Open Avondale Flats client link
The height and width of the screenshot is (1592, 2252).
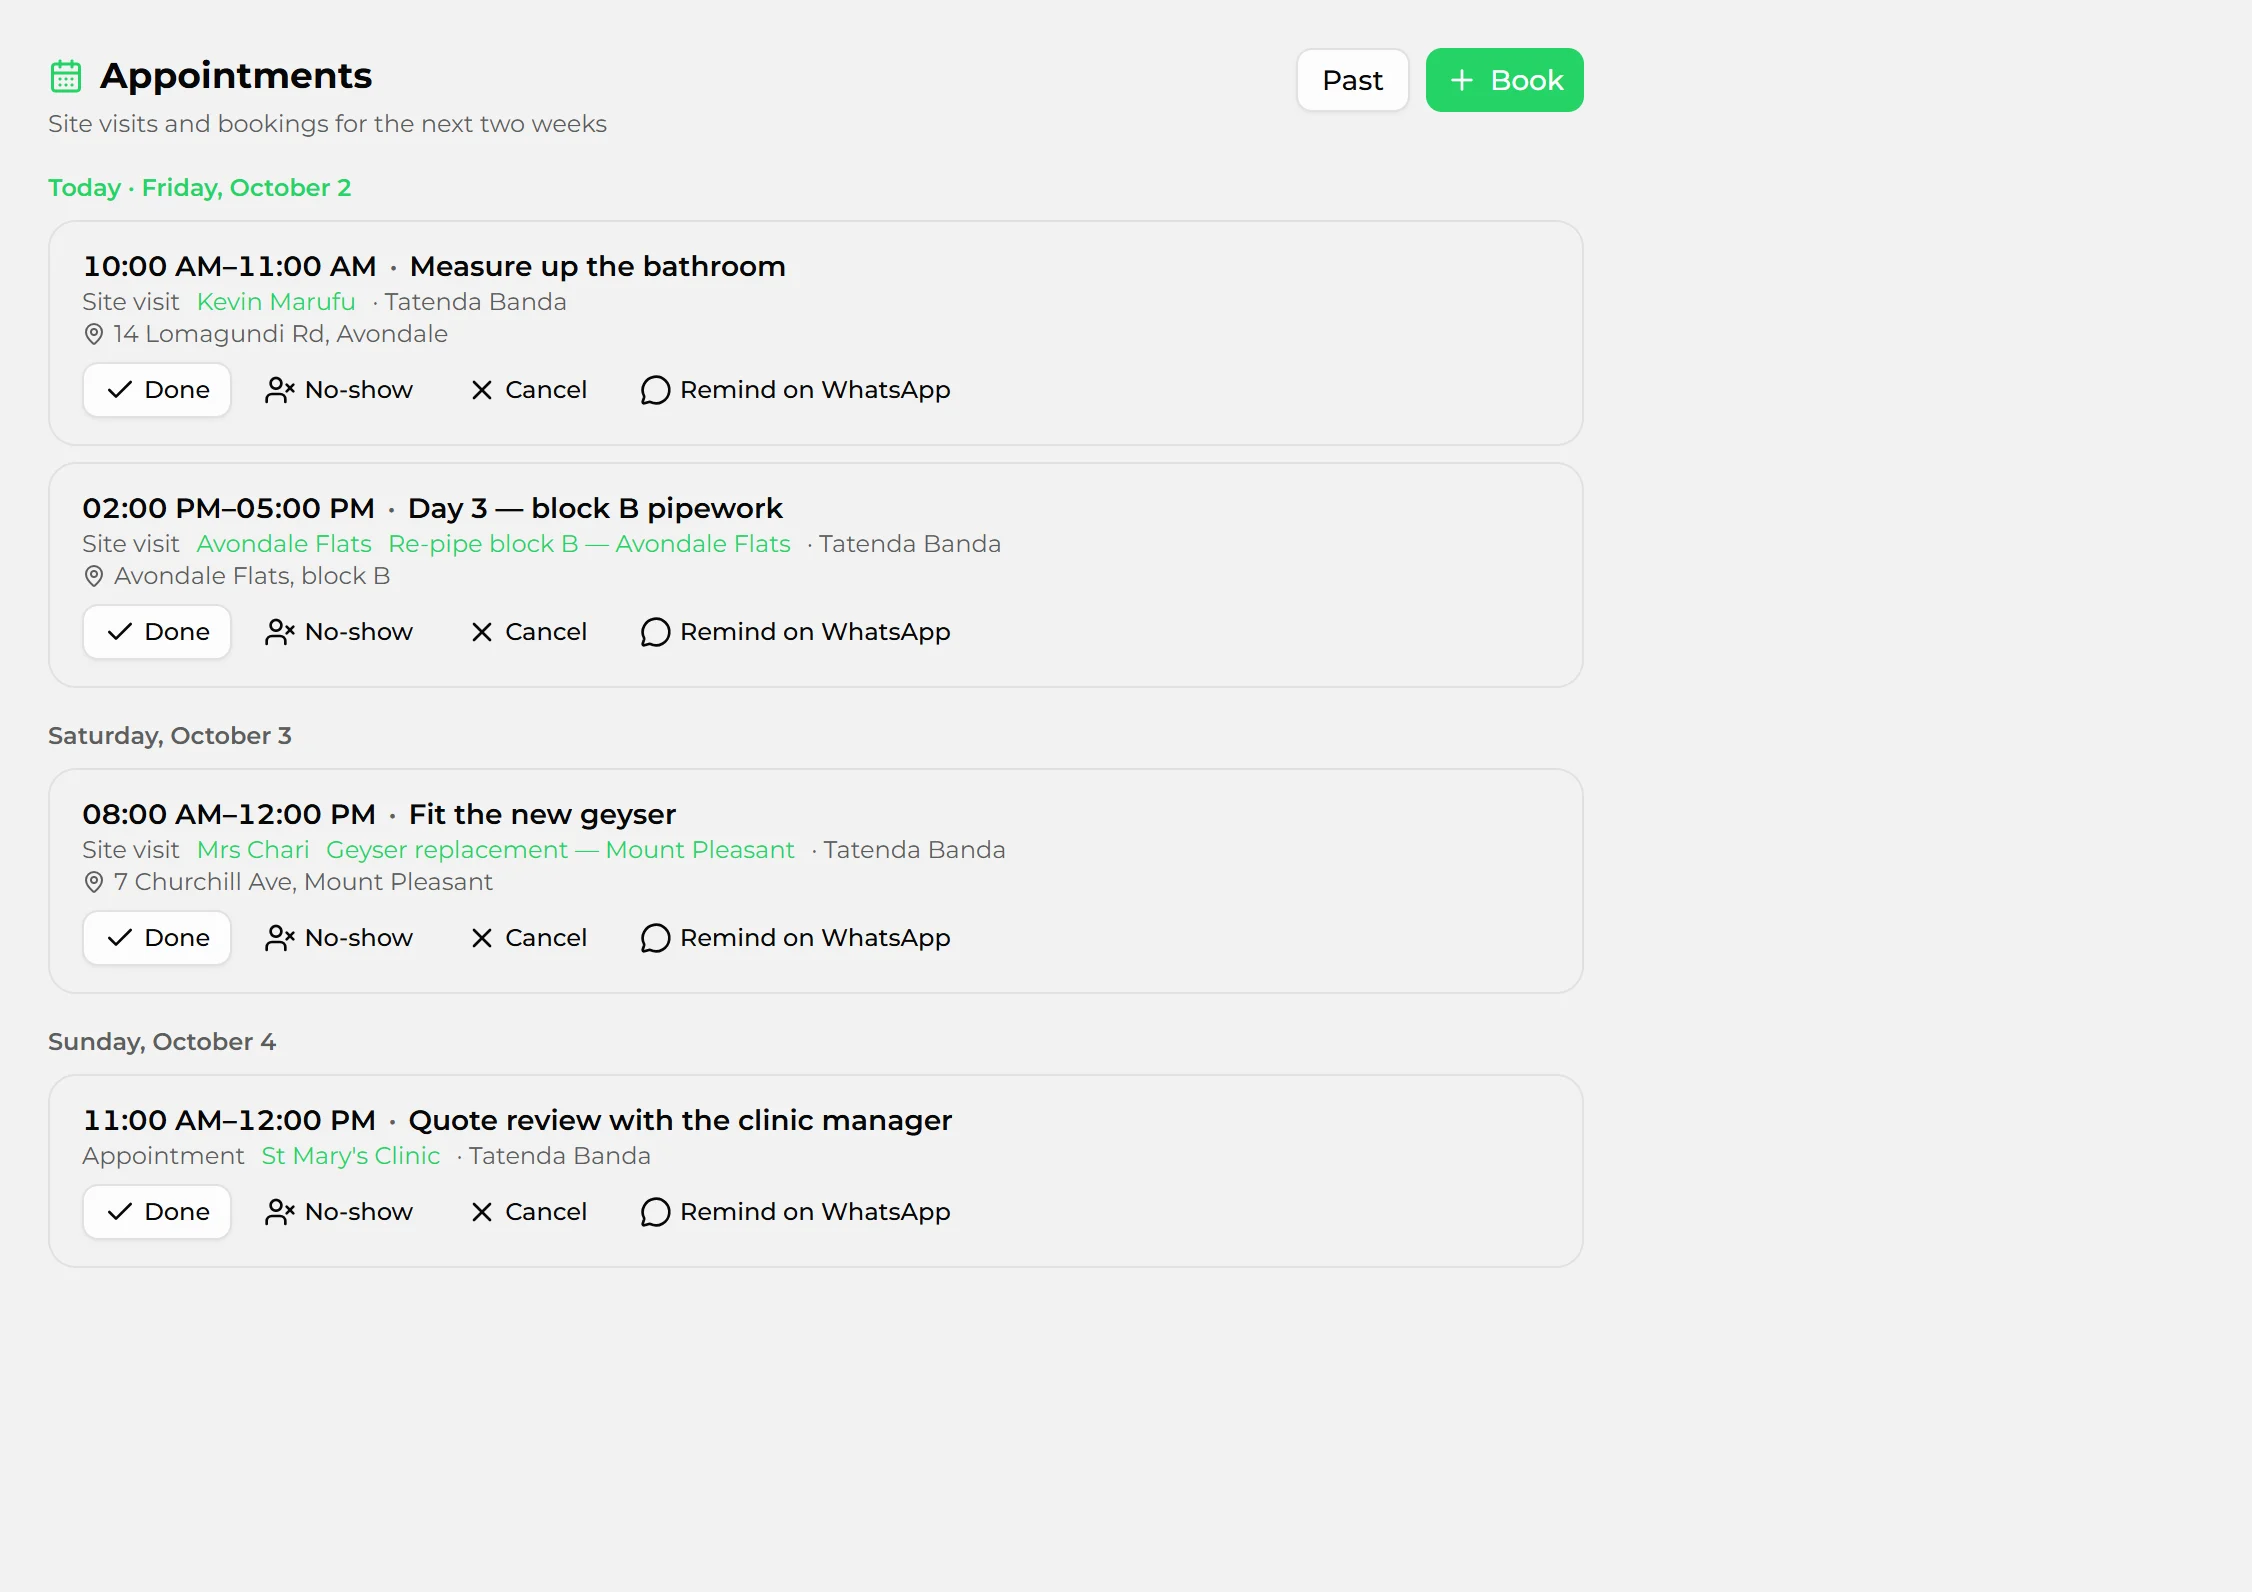(x=284, y=544)
